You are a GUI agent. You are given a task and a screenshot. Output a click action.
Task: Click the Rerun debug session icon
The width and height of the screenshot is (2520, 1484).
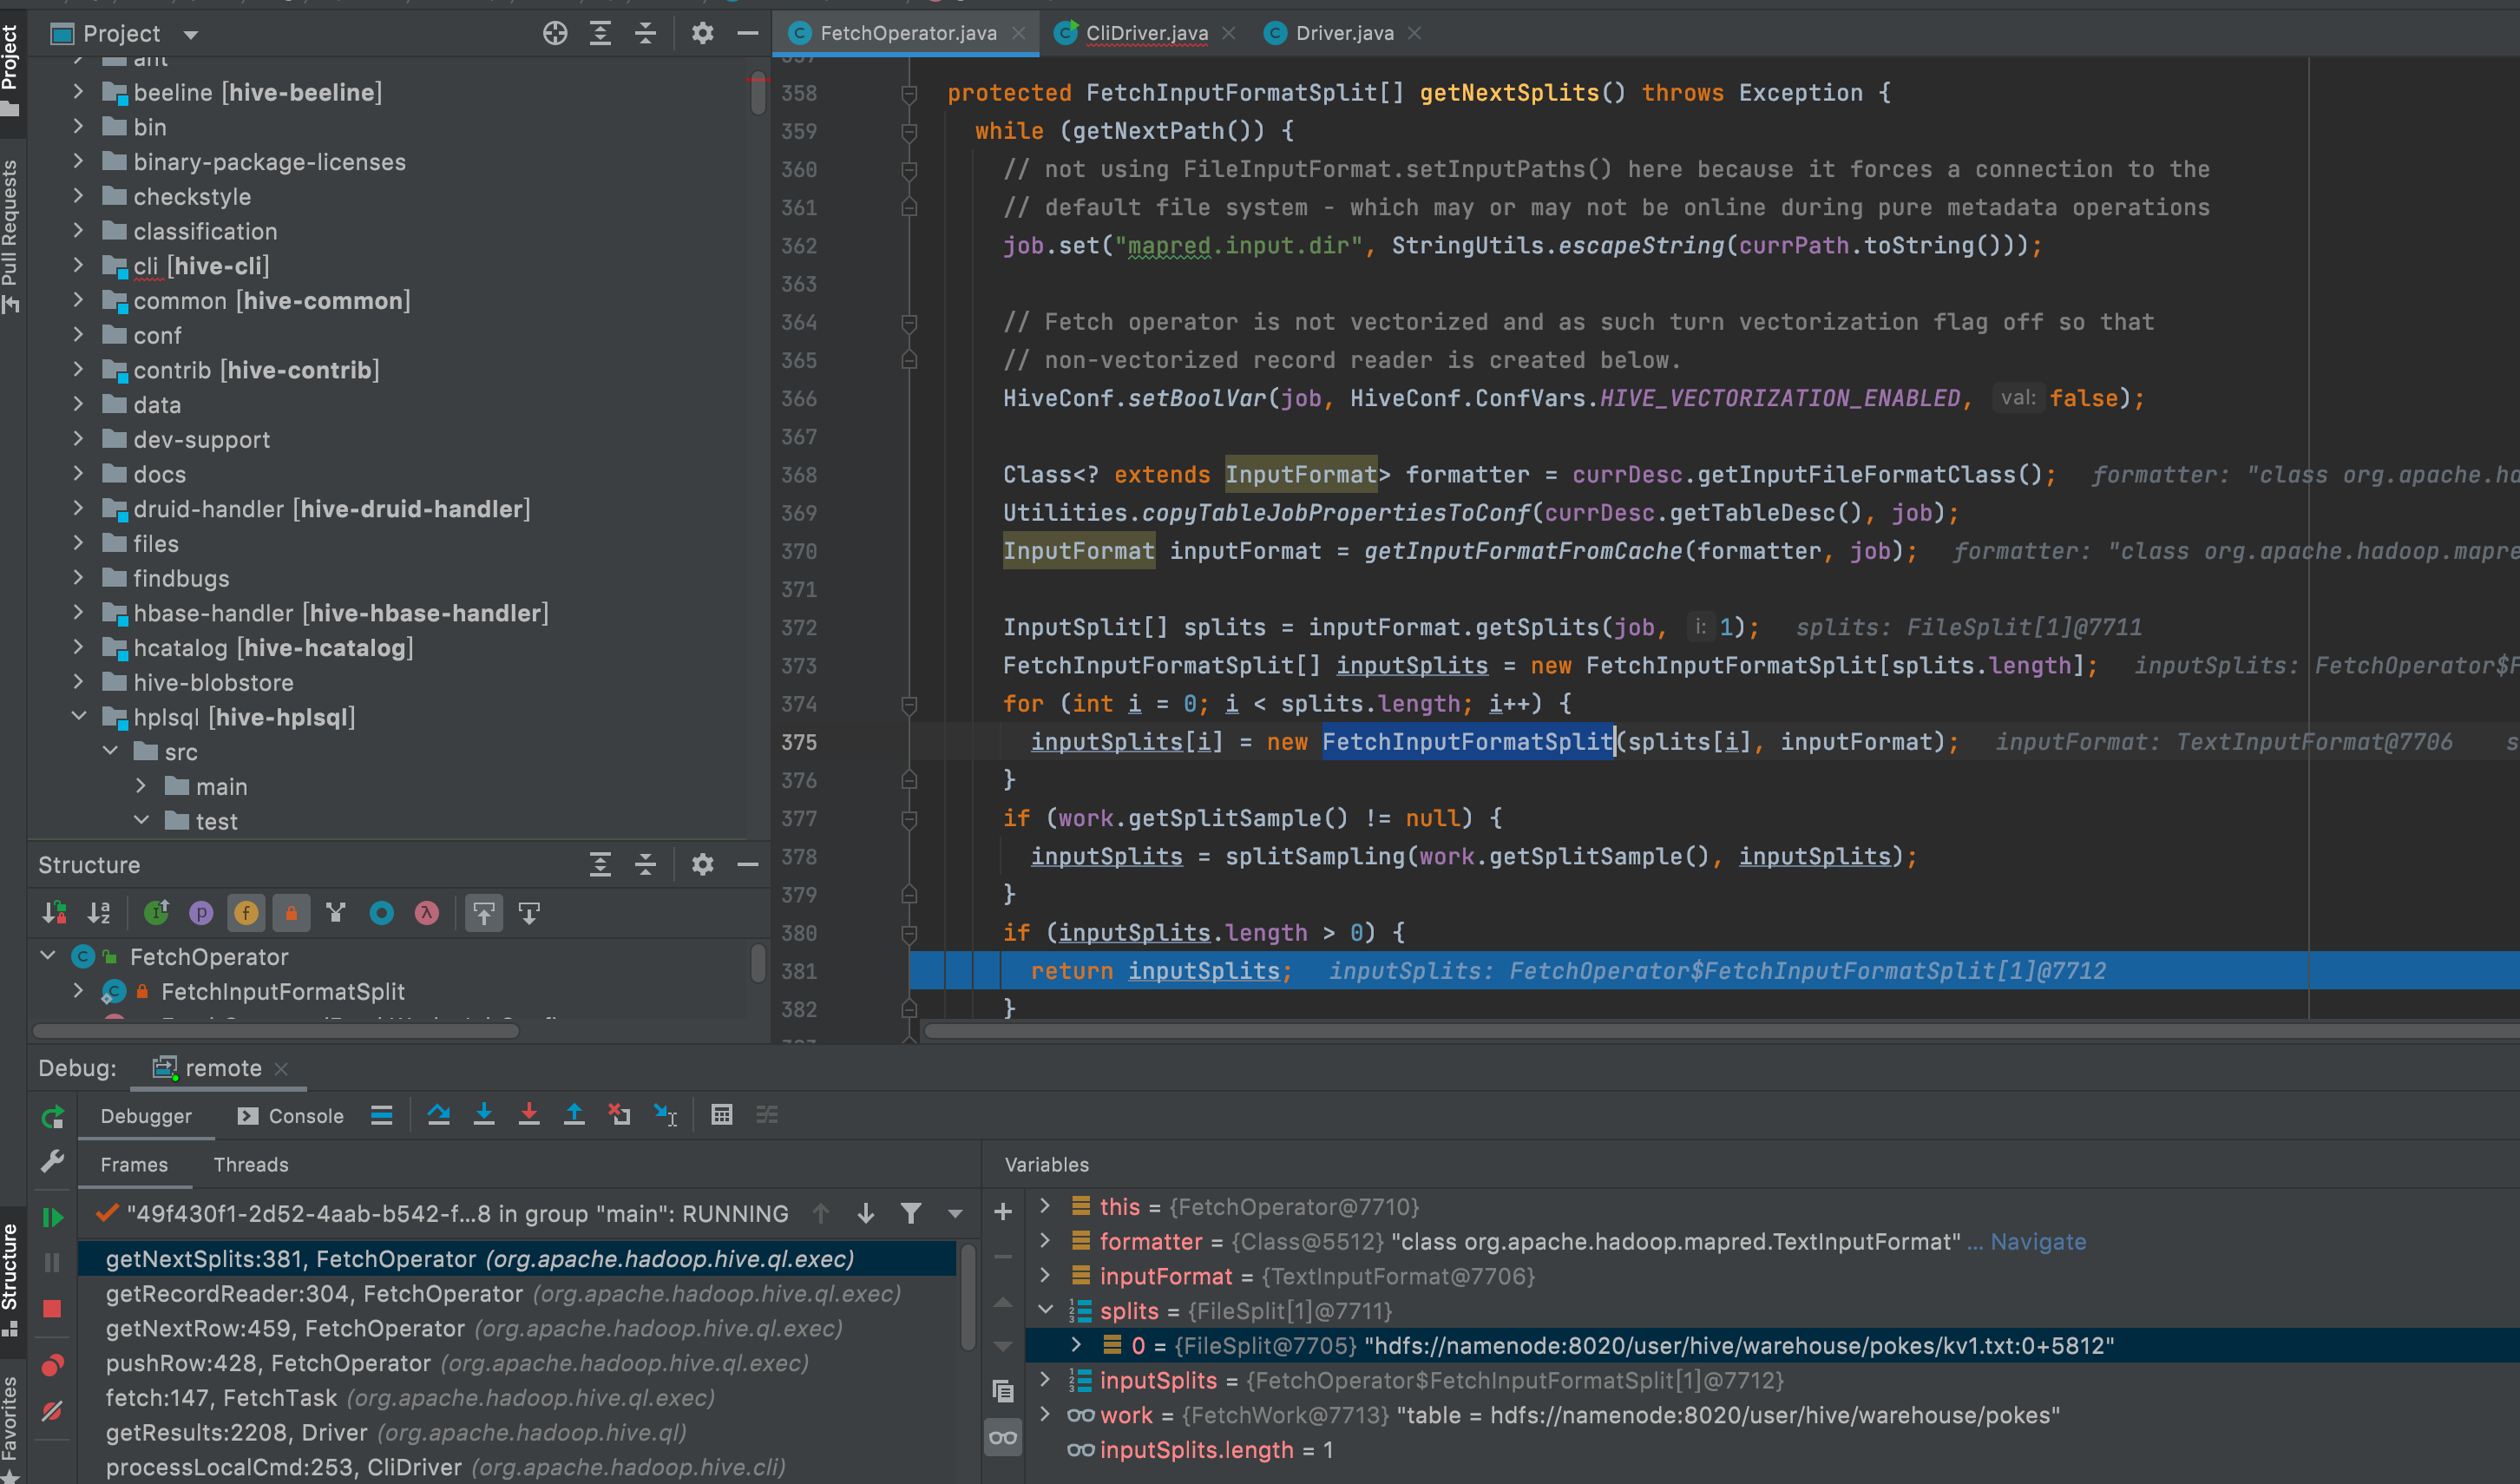tap(53, 1117)
